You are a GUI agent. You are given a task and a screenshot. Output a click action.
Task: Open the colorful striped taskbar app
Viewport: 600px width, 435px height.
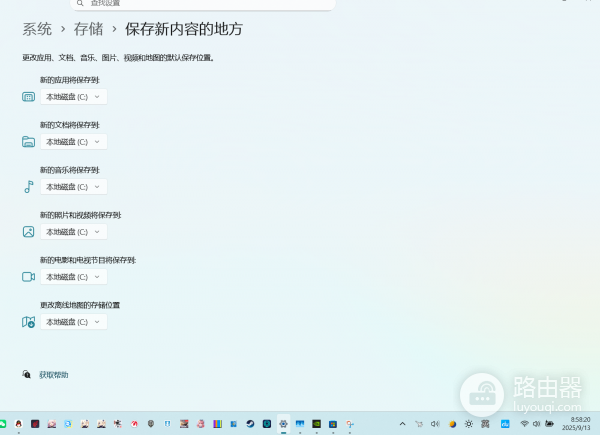pos(217,424)
